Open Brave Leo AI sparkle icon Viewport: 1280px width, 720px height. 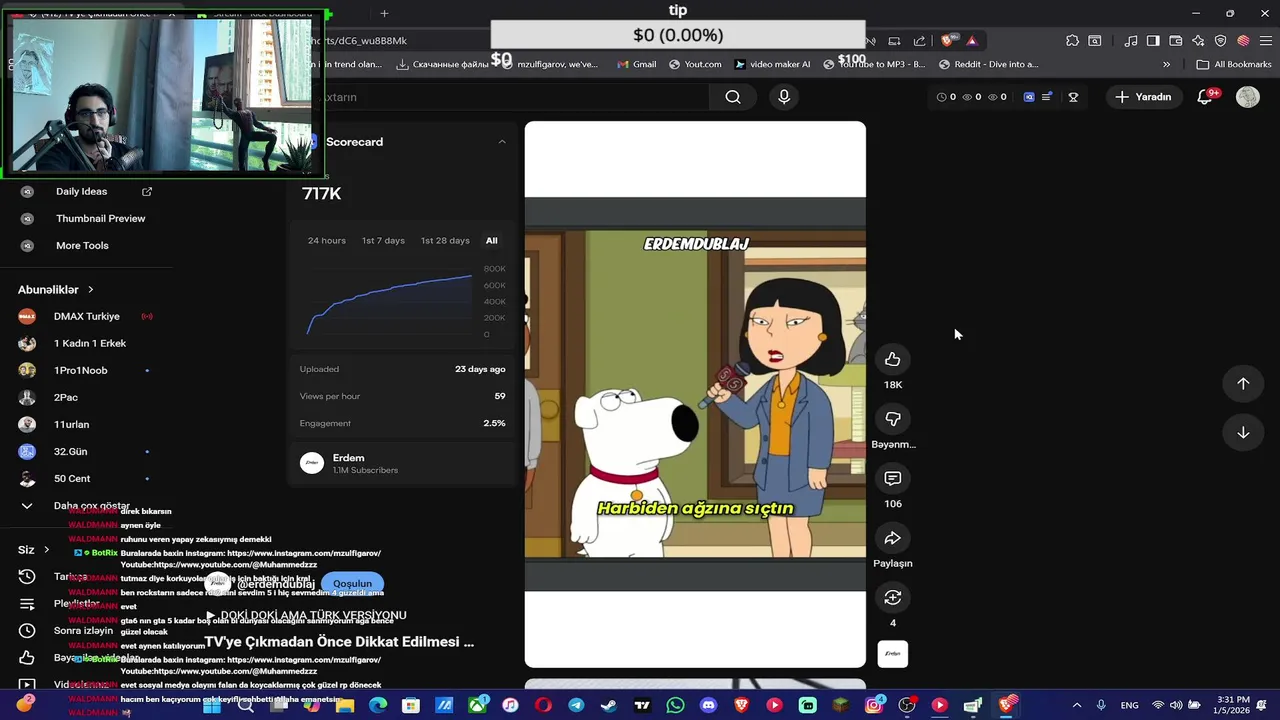pos(1198,41)
